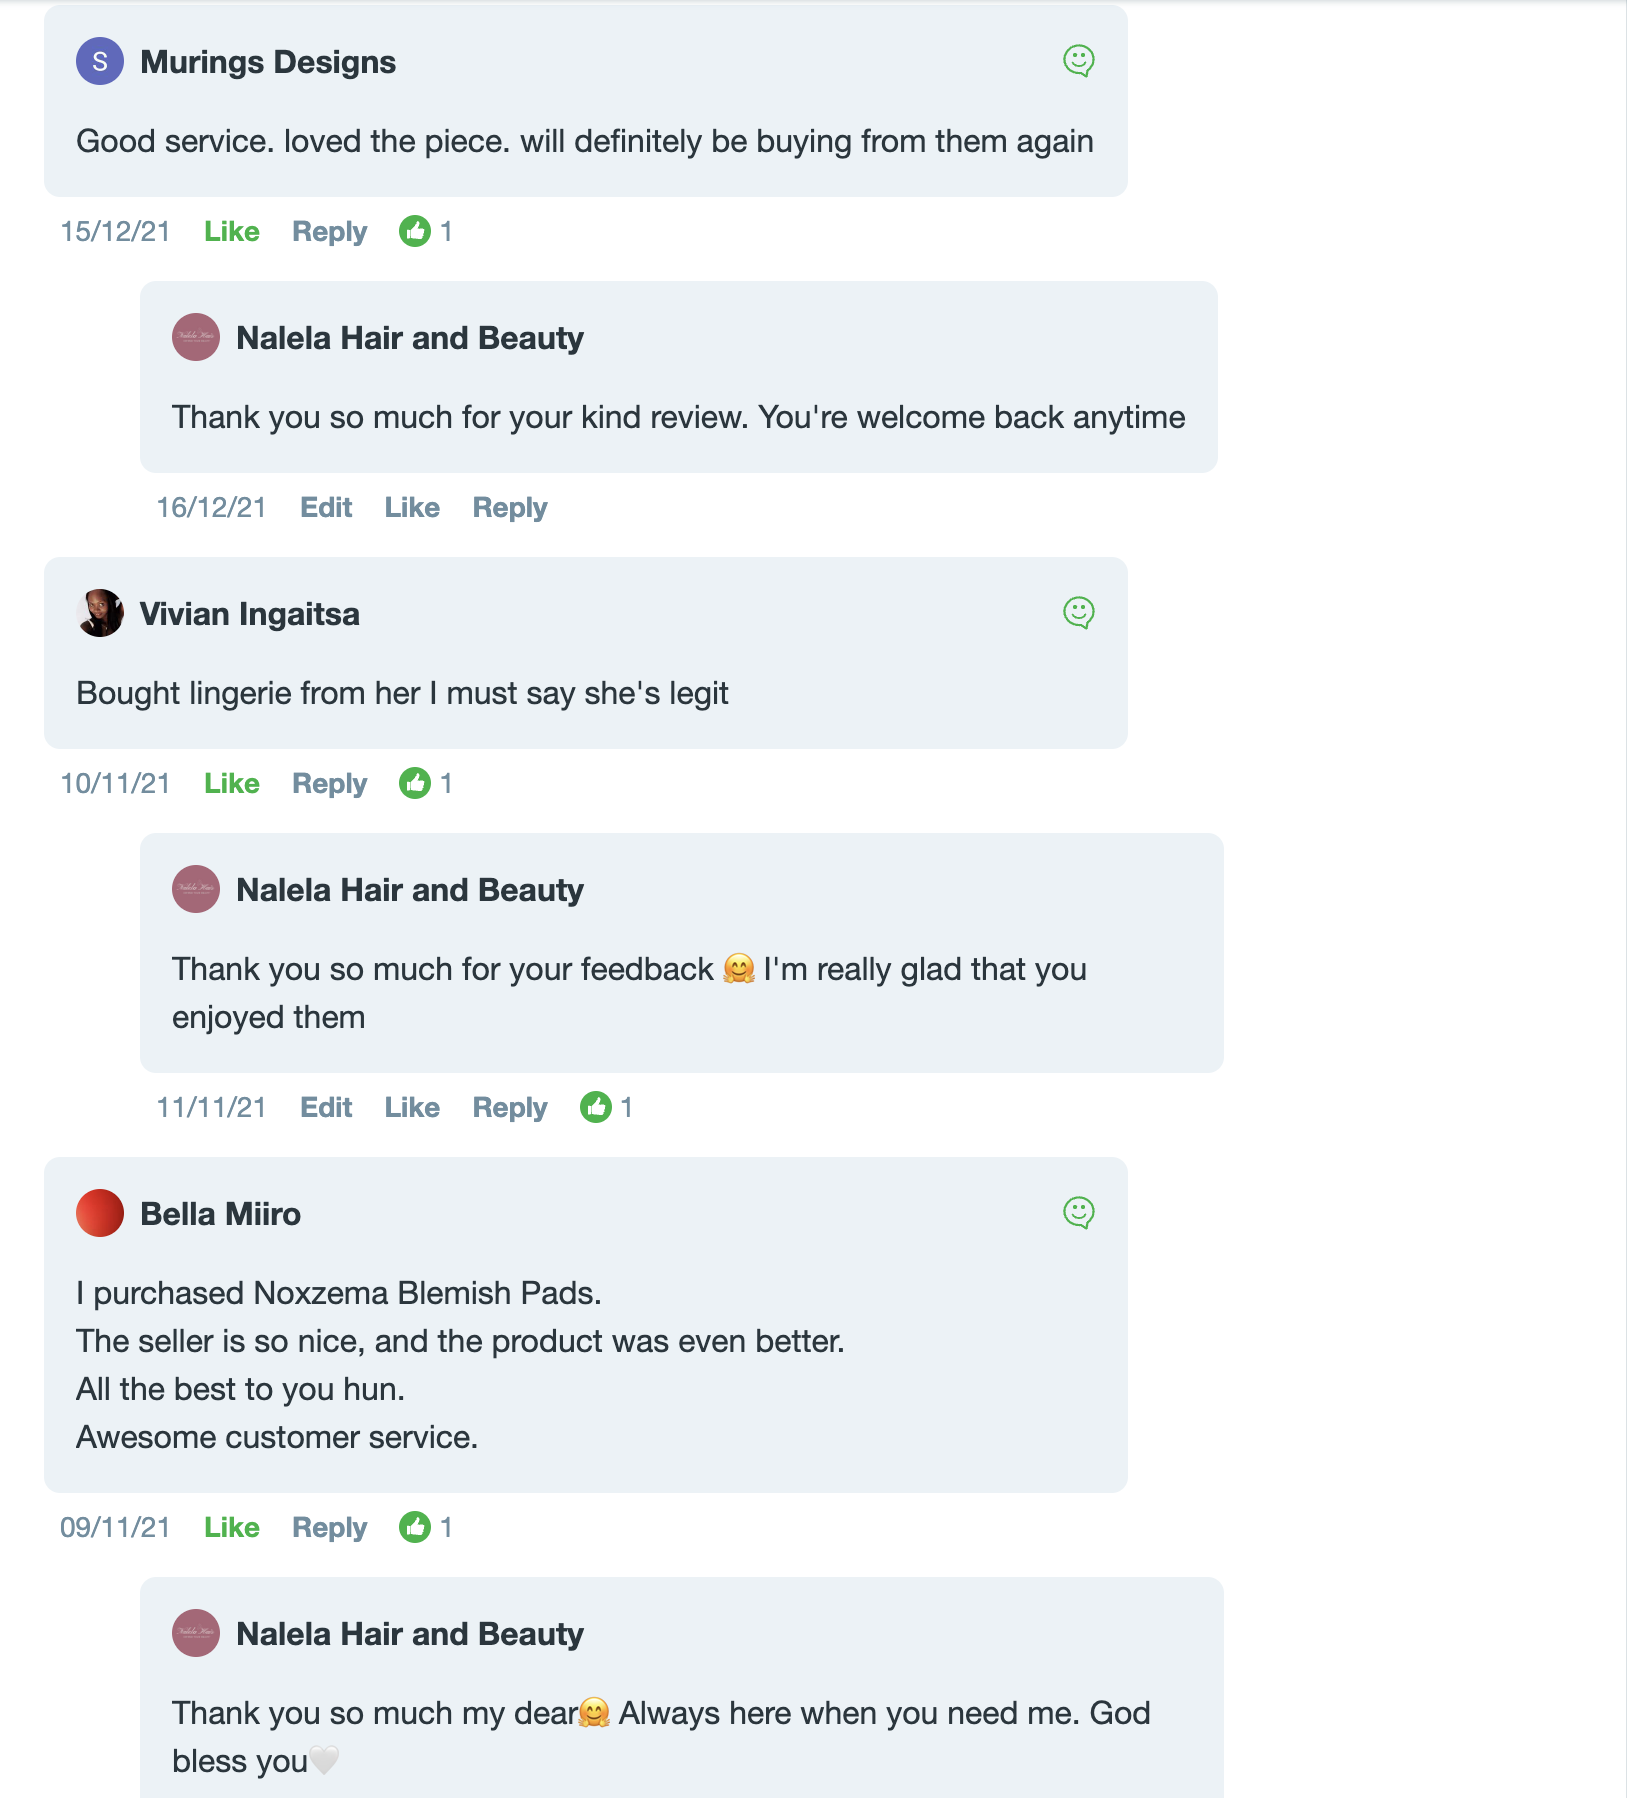Click thumbs-up count under Vivian Ingaitsa review
This screenshot has width=1627, height=1798.
coord(426,783)
